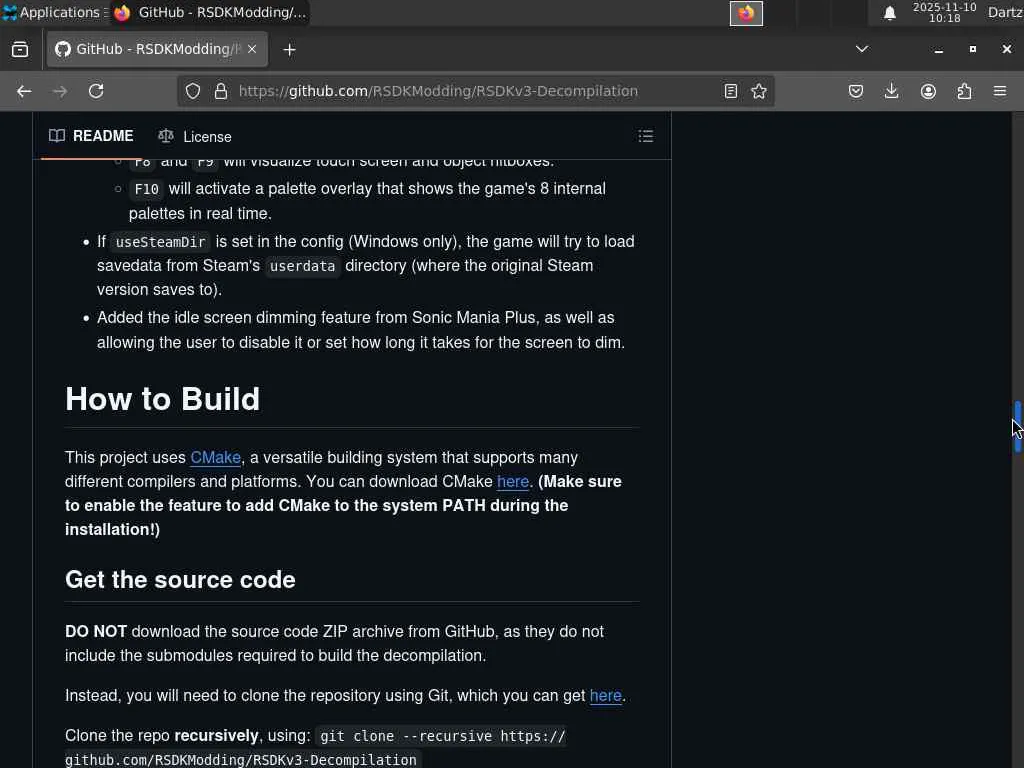This screenshot has width=1024, height=768.
Task: Expand the list all tabs chevron
Action: 862,49
